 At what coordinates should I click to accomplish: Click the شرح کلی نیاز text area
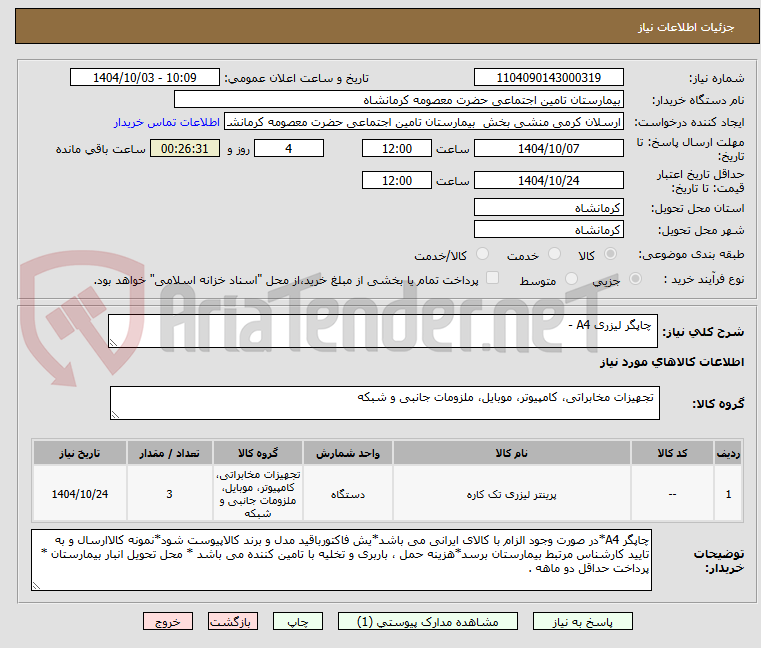(382, 331)
